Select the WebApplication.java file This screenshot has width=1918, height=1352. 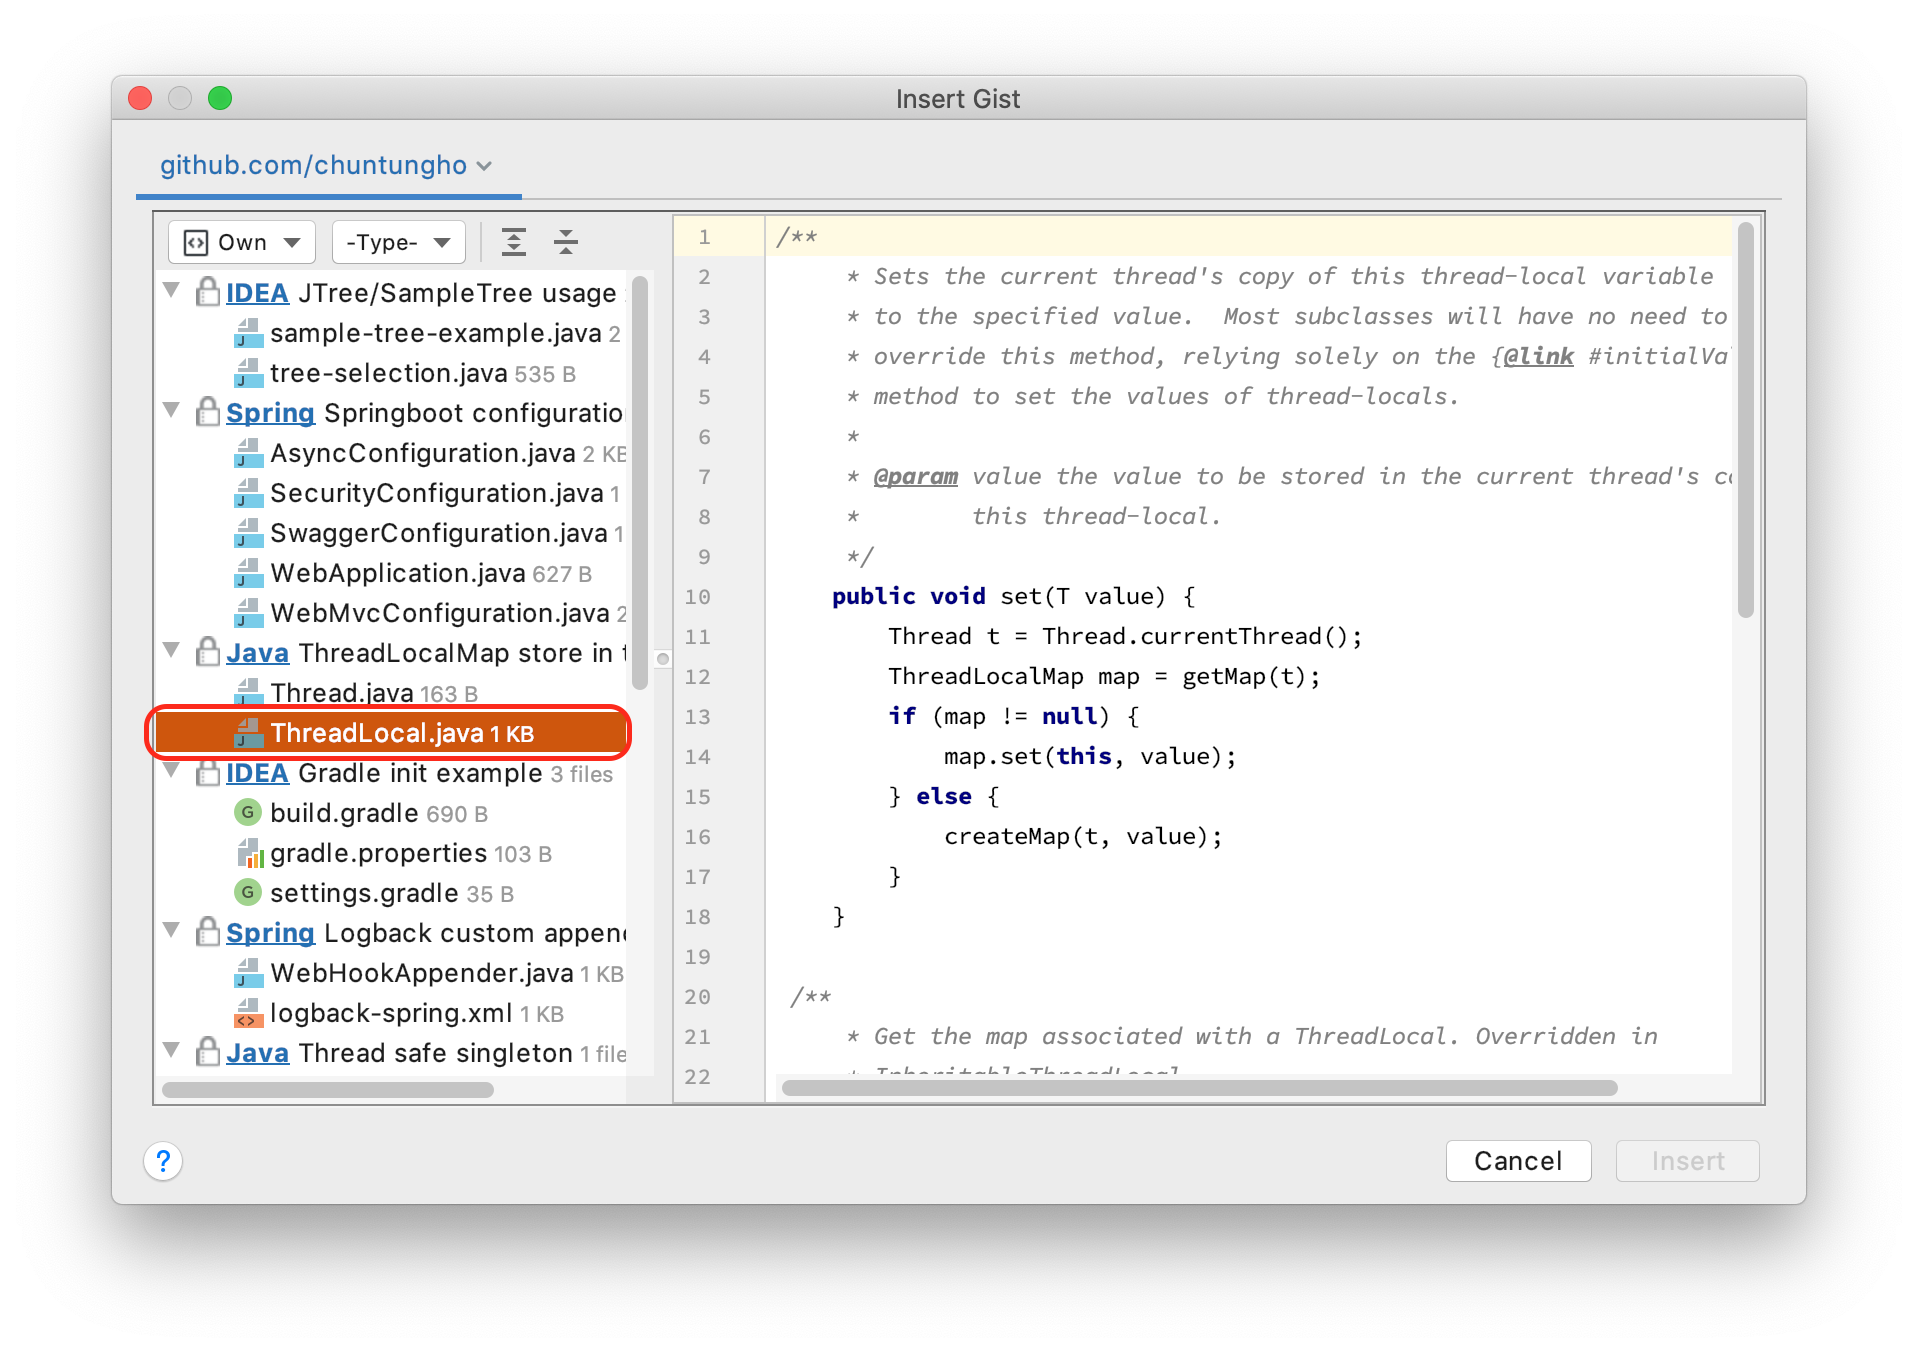(397, 573)
